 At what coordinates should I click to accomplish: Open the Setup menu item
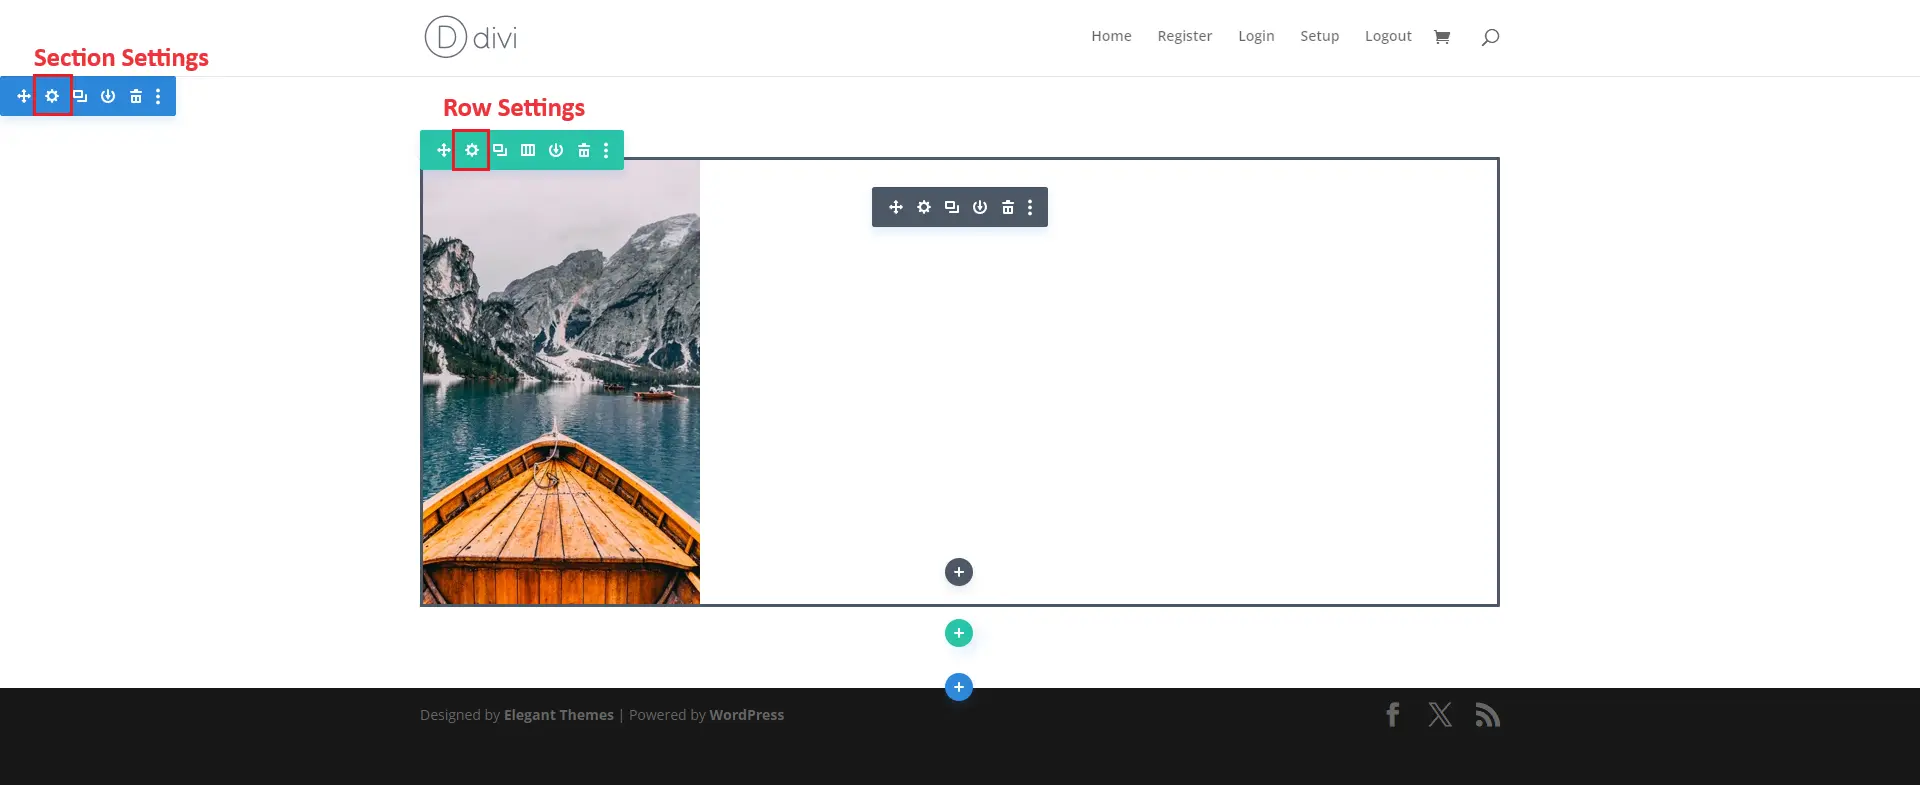pyautogui.click(x=1320, y=36)
